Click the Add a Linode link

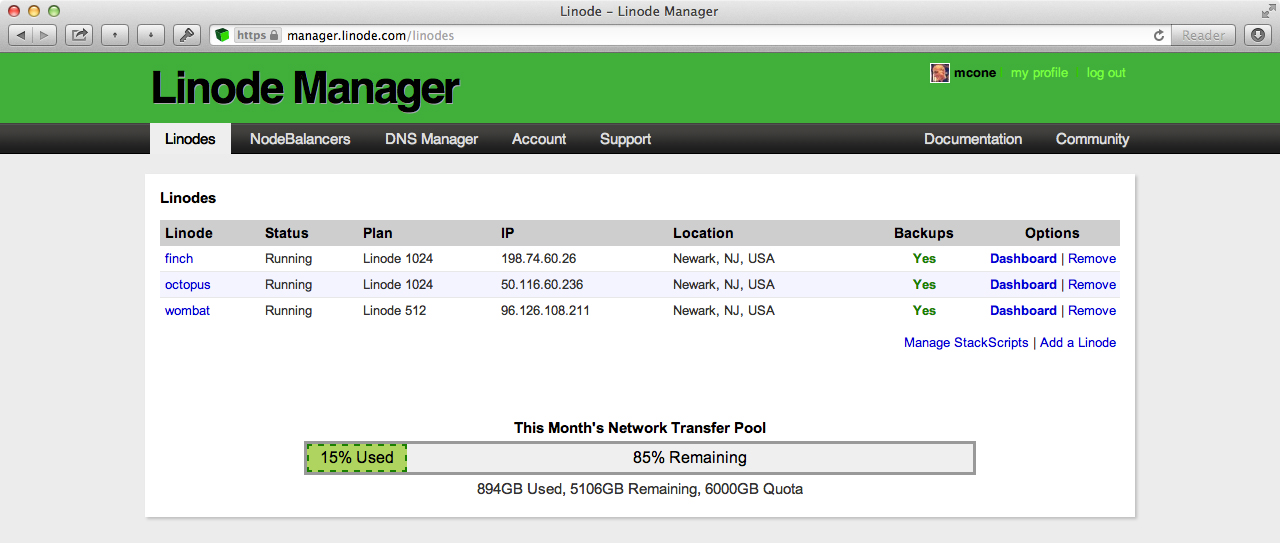point(1078,343)
